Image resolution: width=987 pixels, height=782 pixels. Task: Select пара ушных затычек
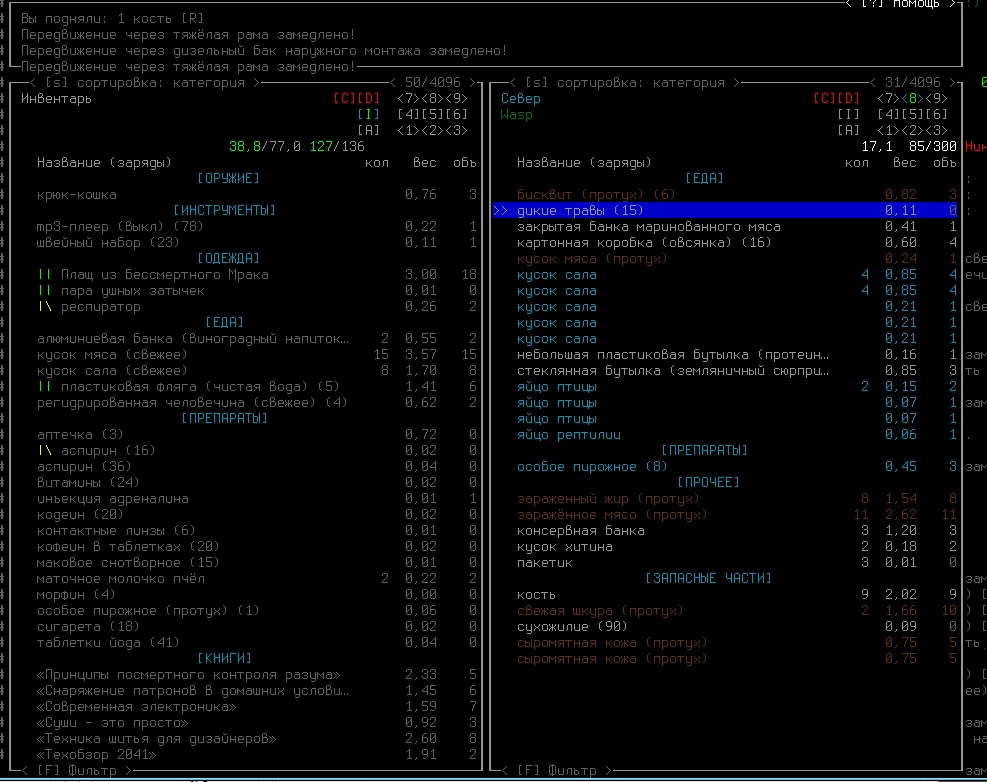257,291
